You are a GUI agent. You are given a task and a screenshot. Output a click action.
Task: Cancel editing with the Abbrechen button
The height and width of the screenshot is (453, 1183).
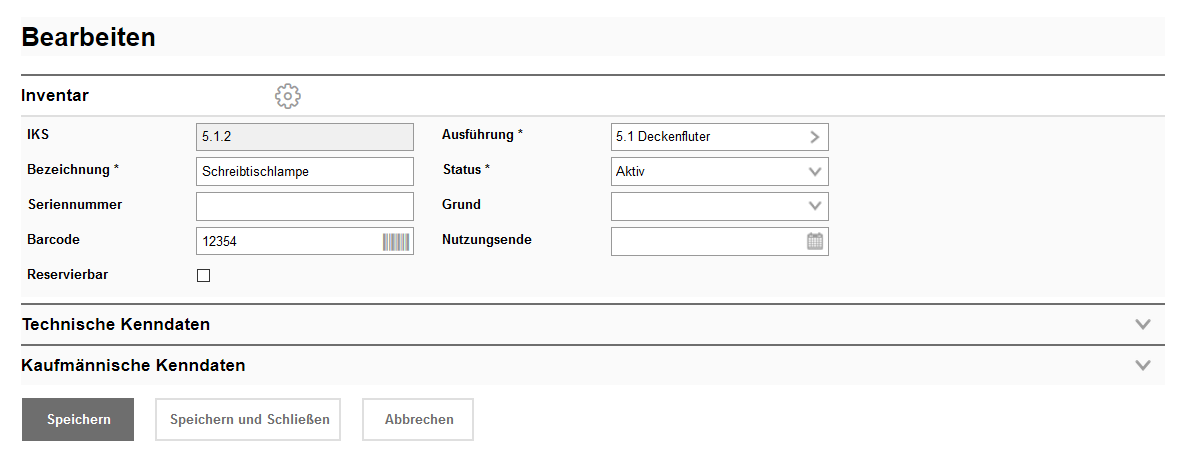[418, 420]
